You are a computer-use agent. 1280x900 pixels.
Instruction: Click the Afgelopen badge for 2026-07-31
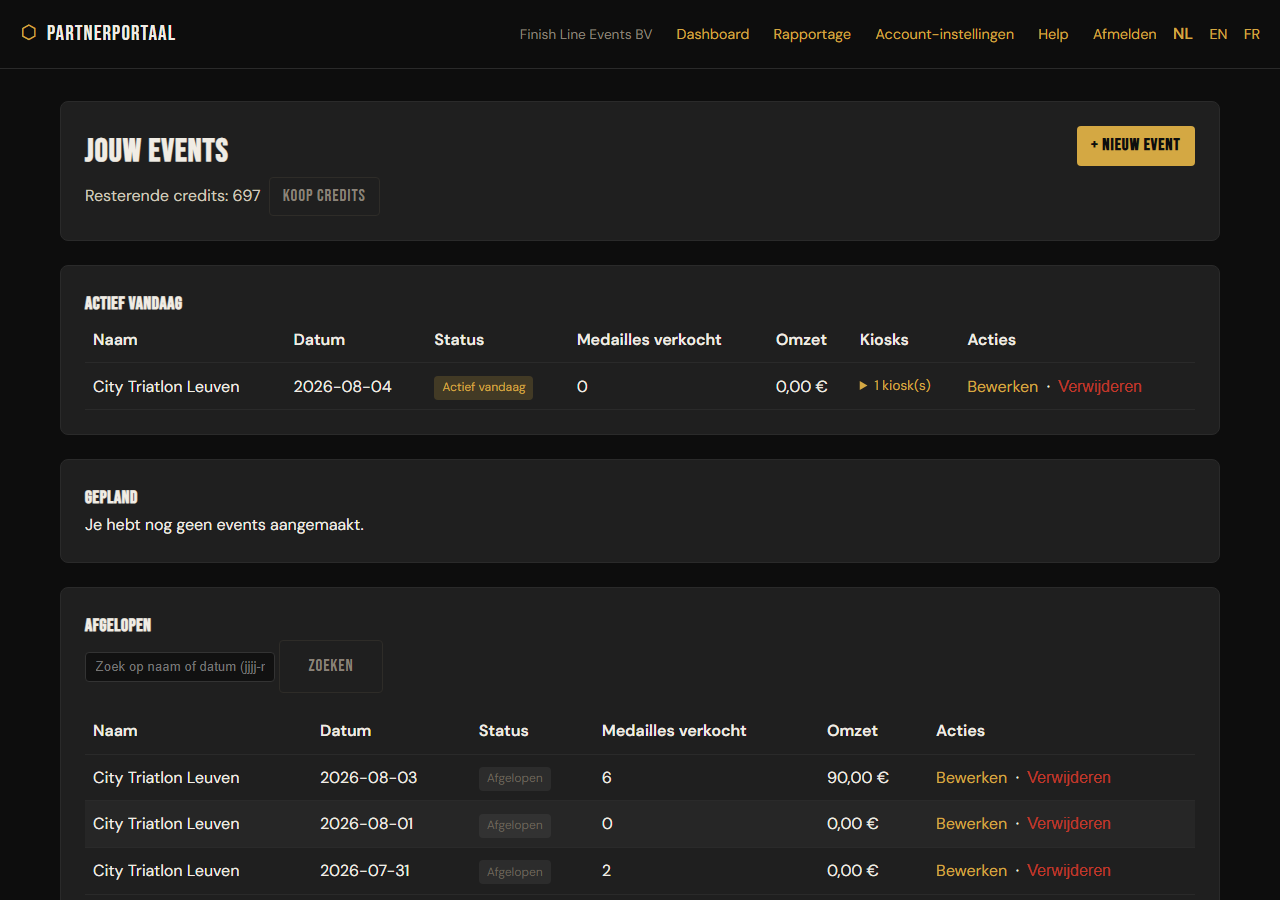[515, 872]
